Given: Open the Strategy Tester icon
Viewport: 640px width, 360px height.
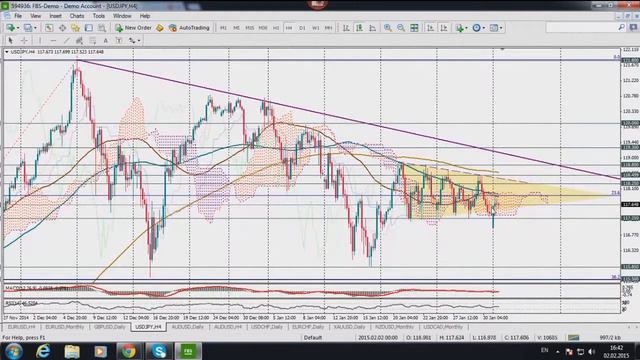Looking at the screenshot, I should click(x=102, y=28).
